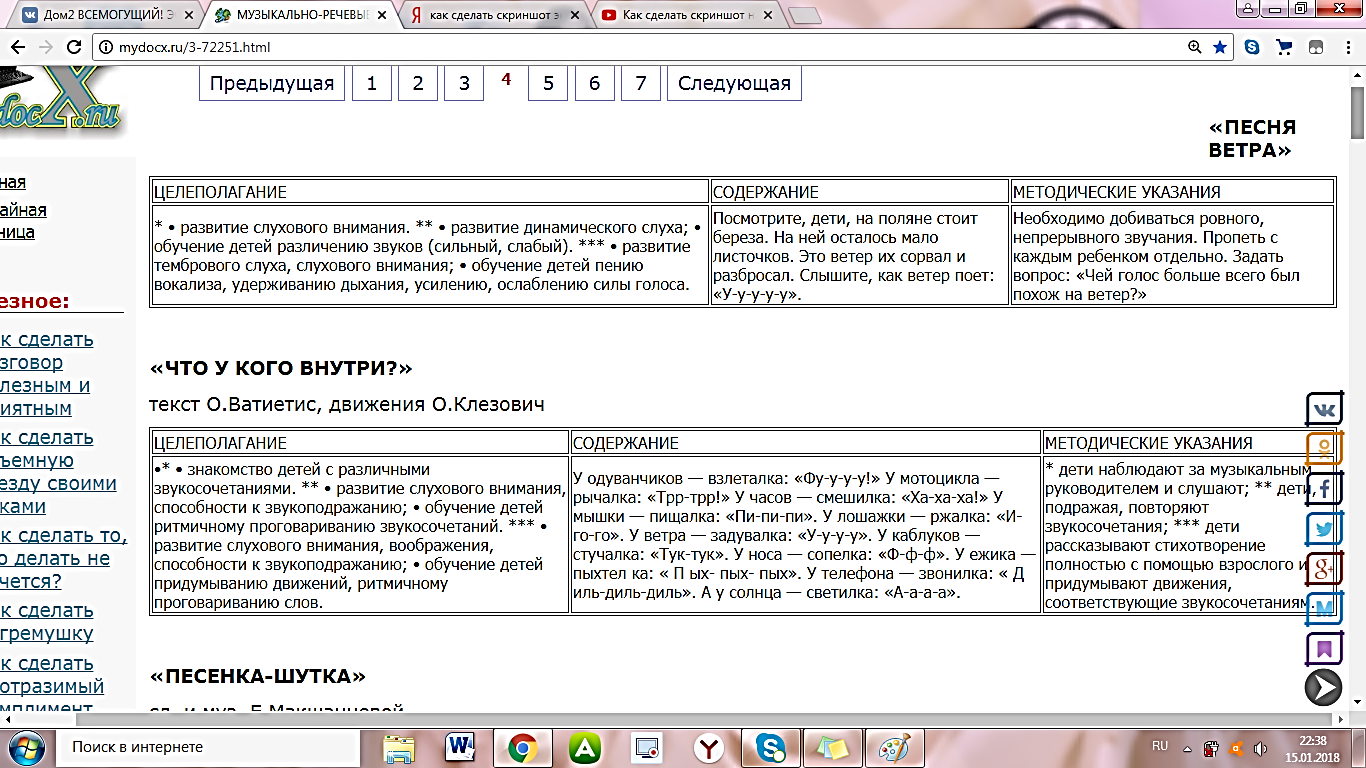
Task: Share page via Odnoklassniki icon
Action: coord(1325,449)
